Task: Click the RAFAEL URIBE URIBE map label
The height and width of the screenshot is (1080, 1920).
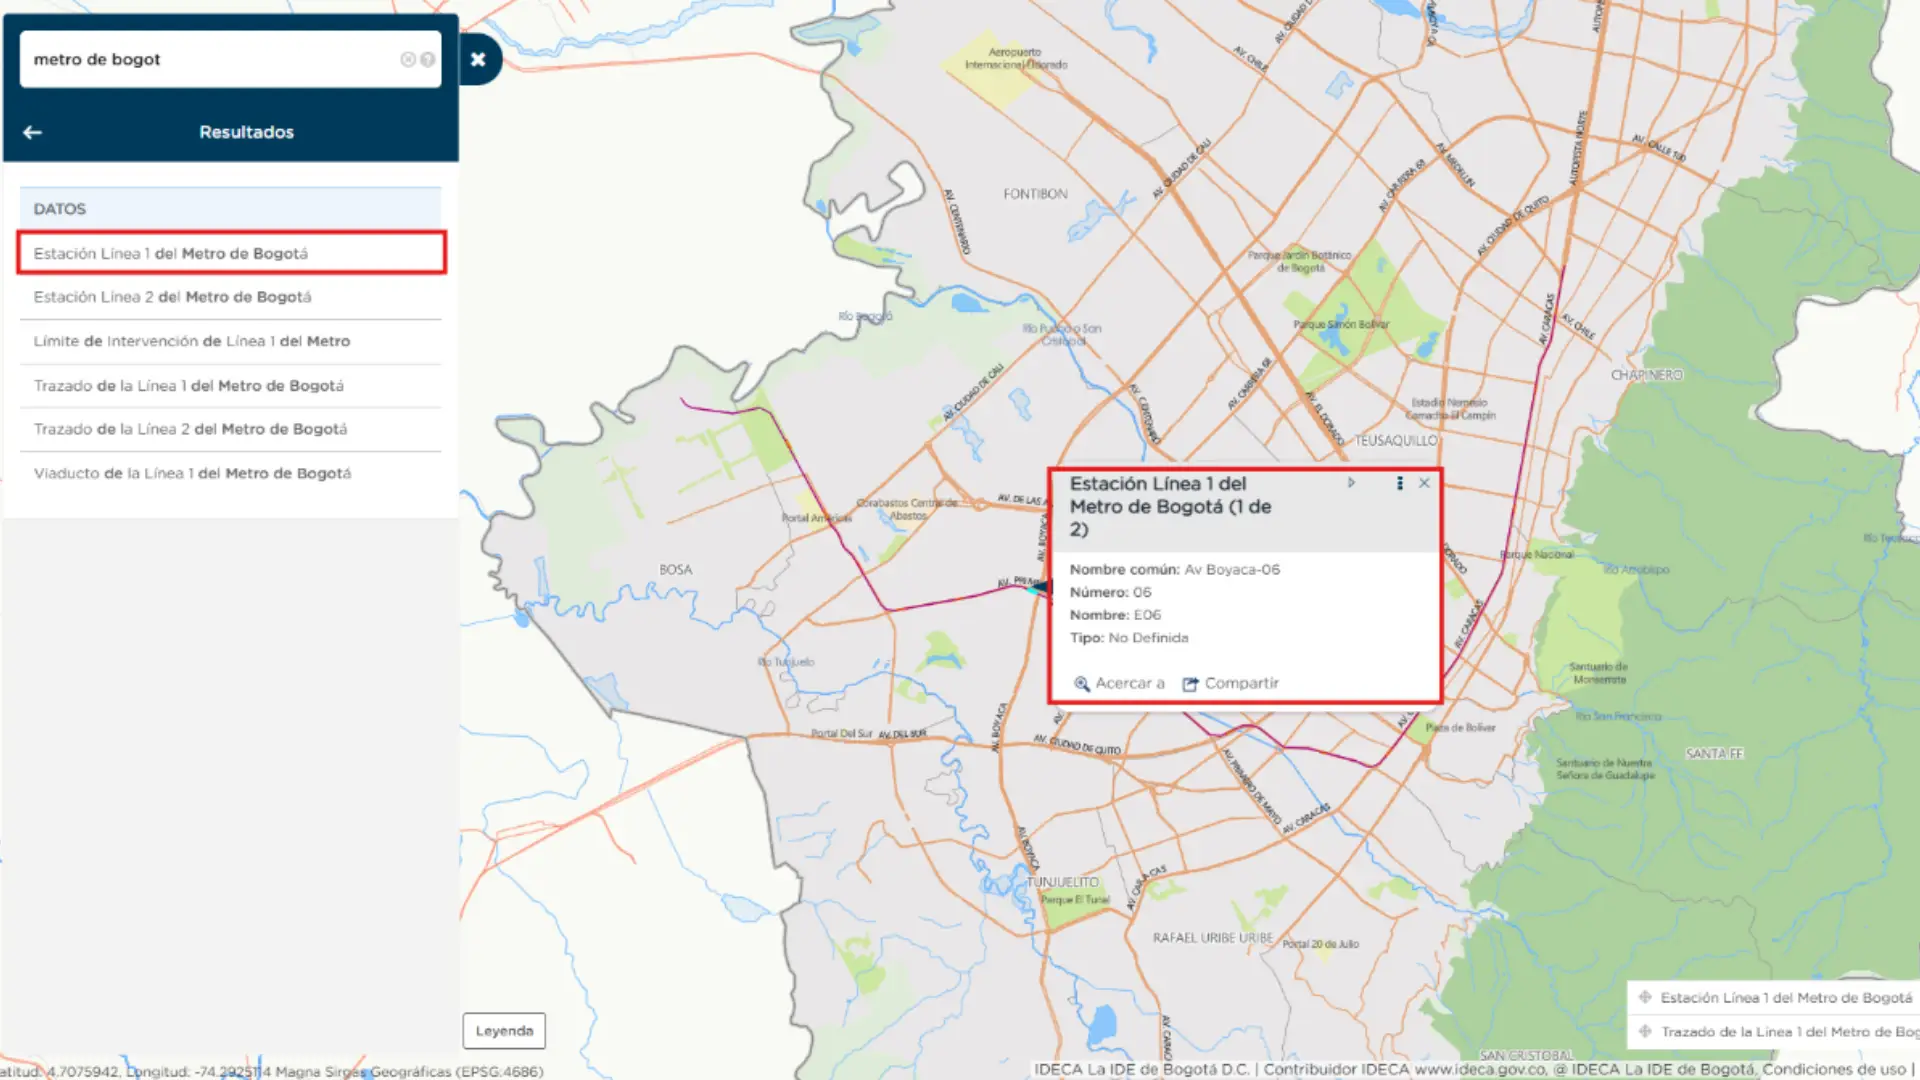Action: click(x=1212, y=938)
